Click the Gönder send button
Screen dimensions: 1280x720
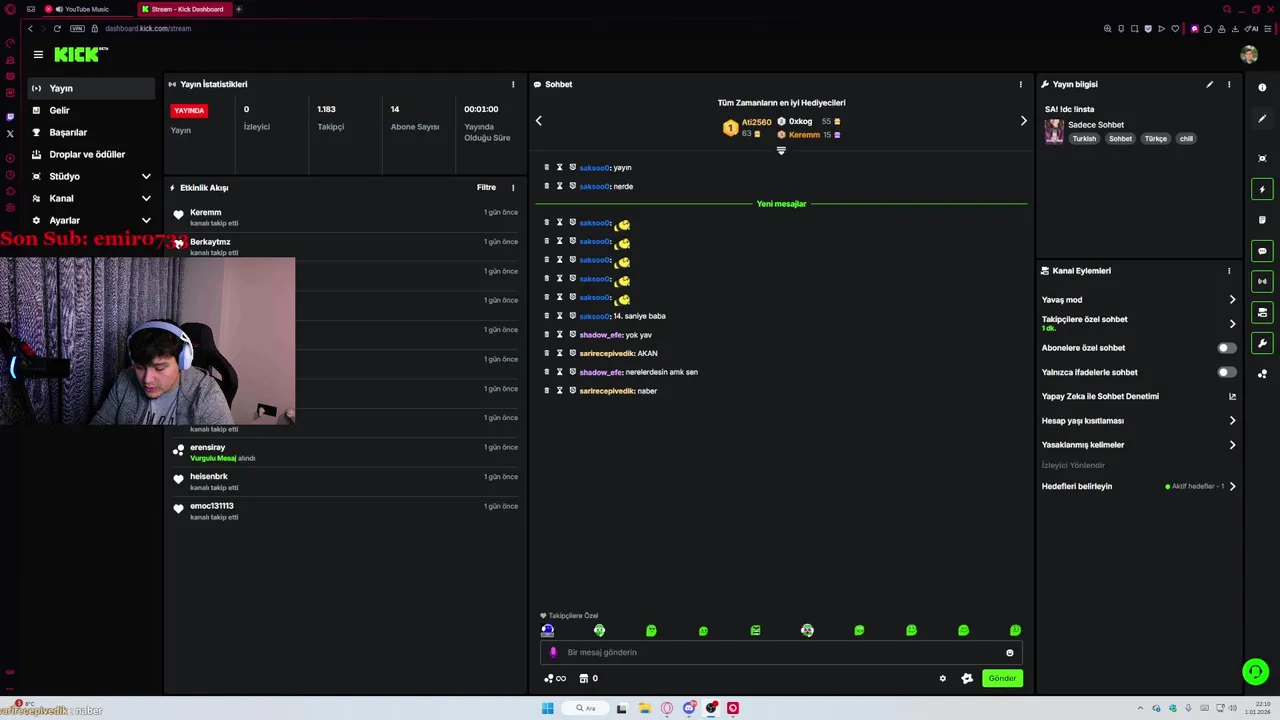click(1002, 678)
